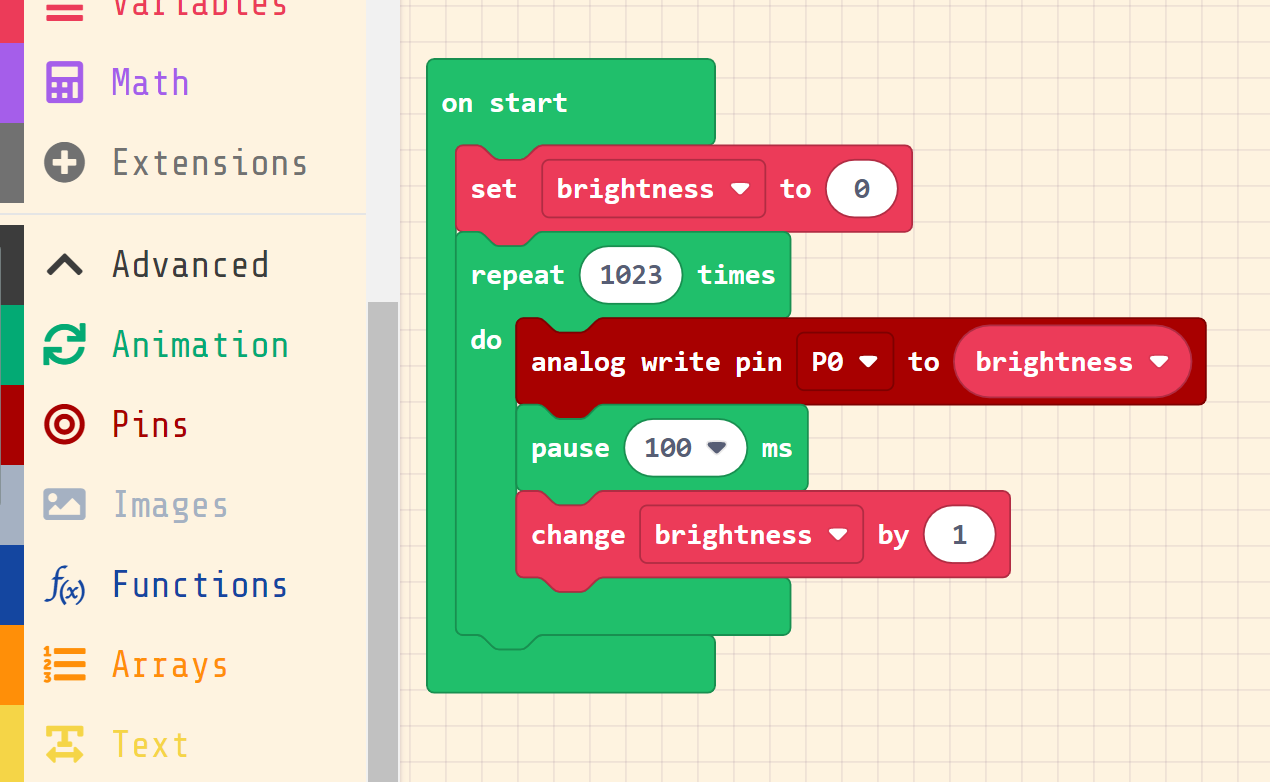Open brightness variable dropdown in analog write

click(1159, 362)
